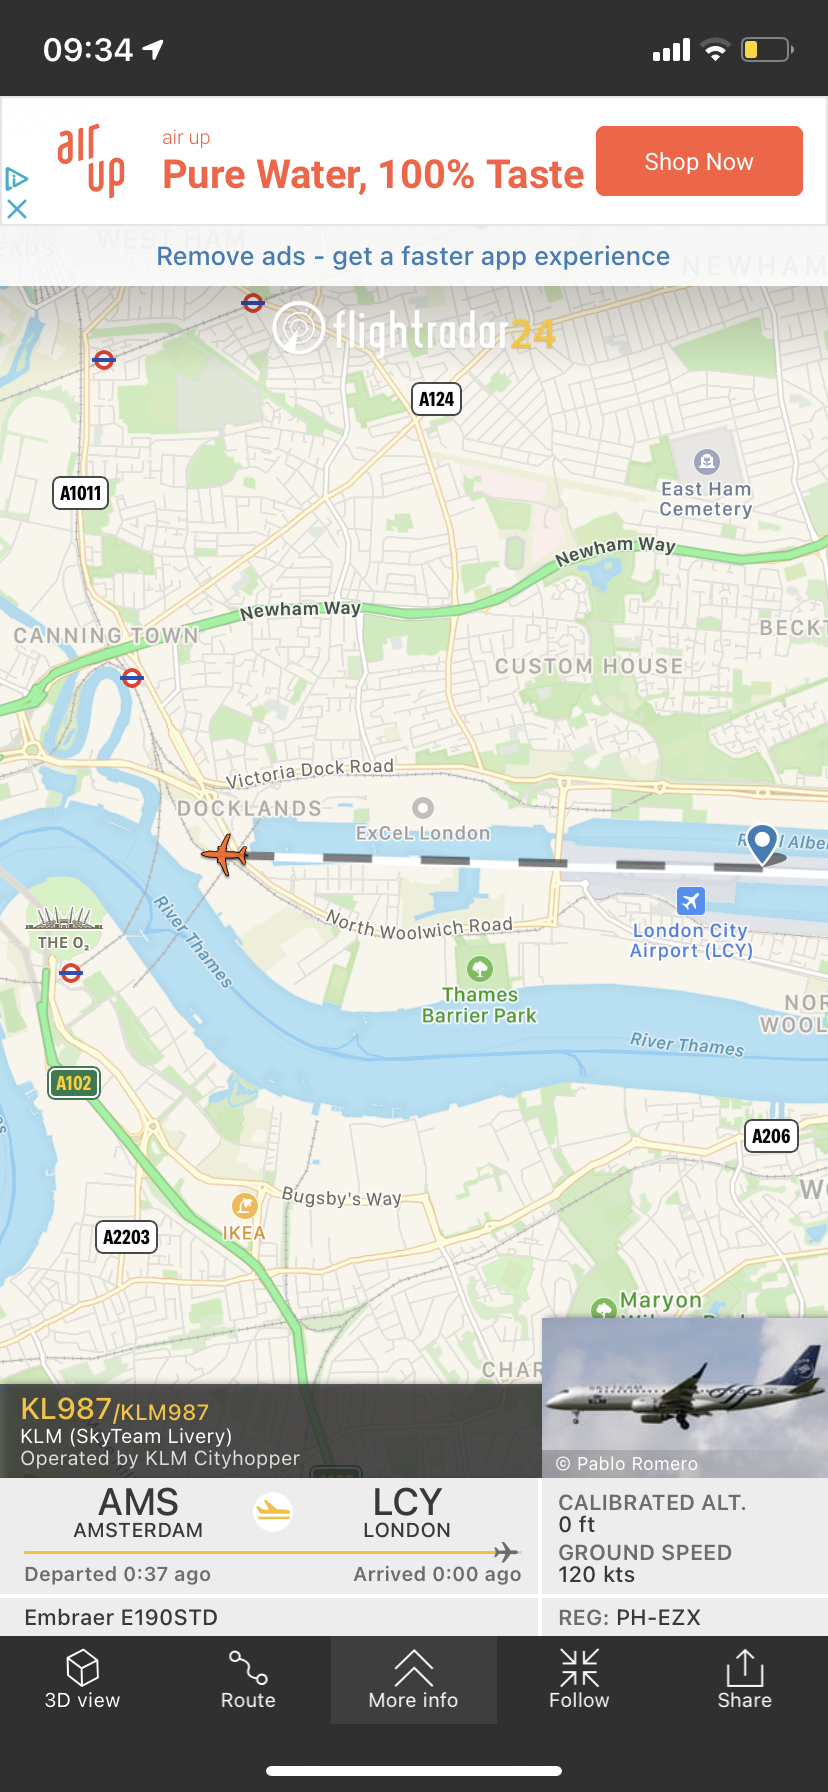Viewport: 828px width, 1792px height.
Task: Tap the AdChoices triangle icon
Action: click(16, 179)
